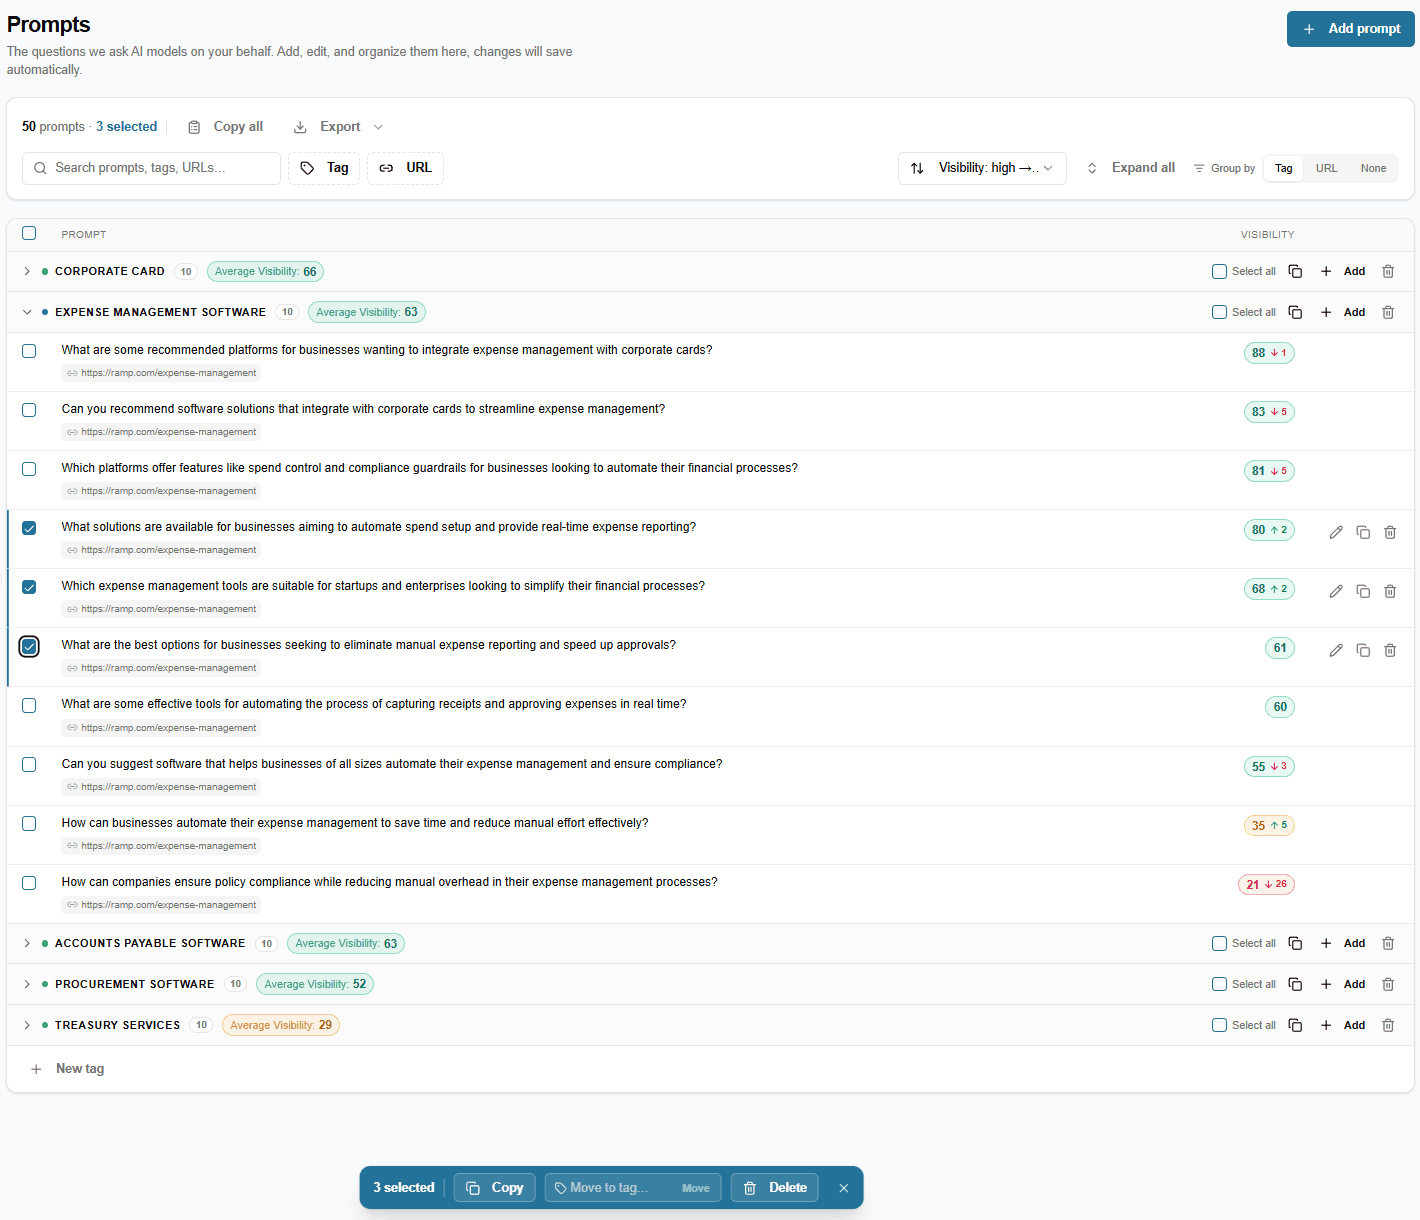The width and height of the screenshot is (1420, 1220).
Task: Delete the 3 selected prompts
Action: tap(775, 1188)
